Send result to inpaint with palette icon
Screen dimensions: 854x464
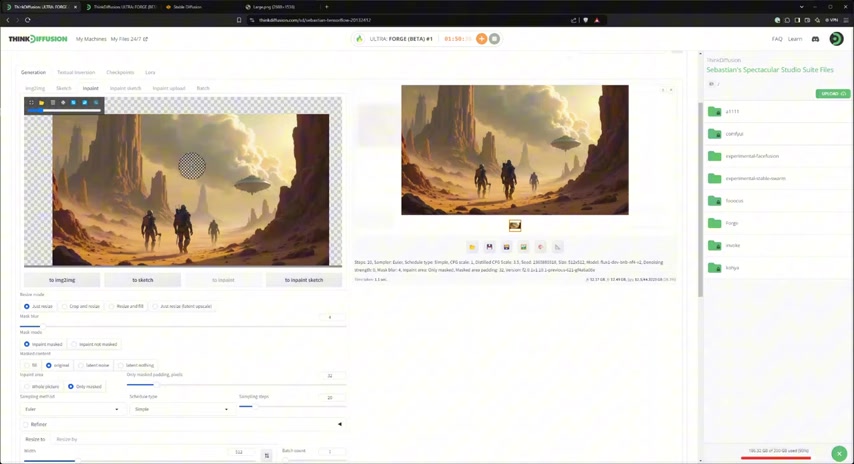[x=540, y=247]
